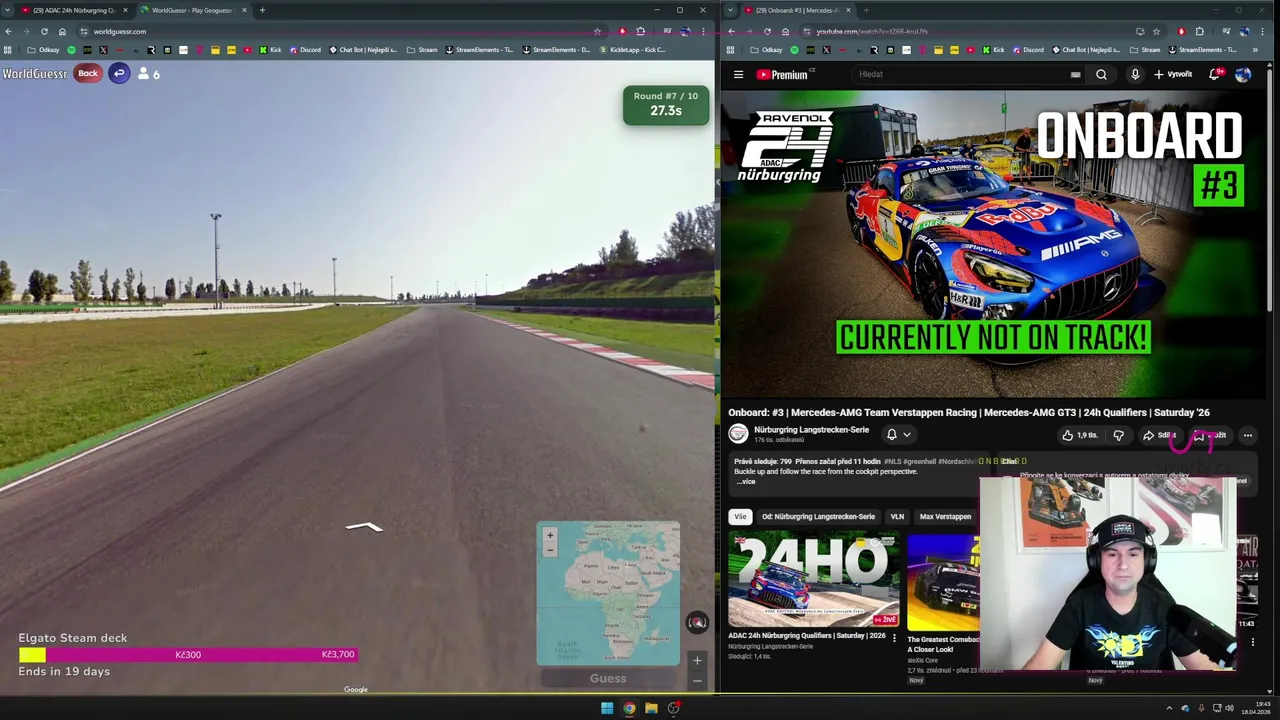Open the Kick bookmark in the left browser window

point(269,50)
